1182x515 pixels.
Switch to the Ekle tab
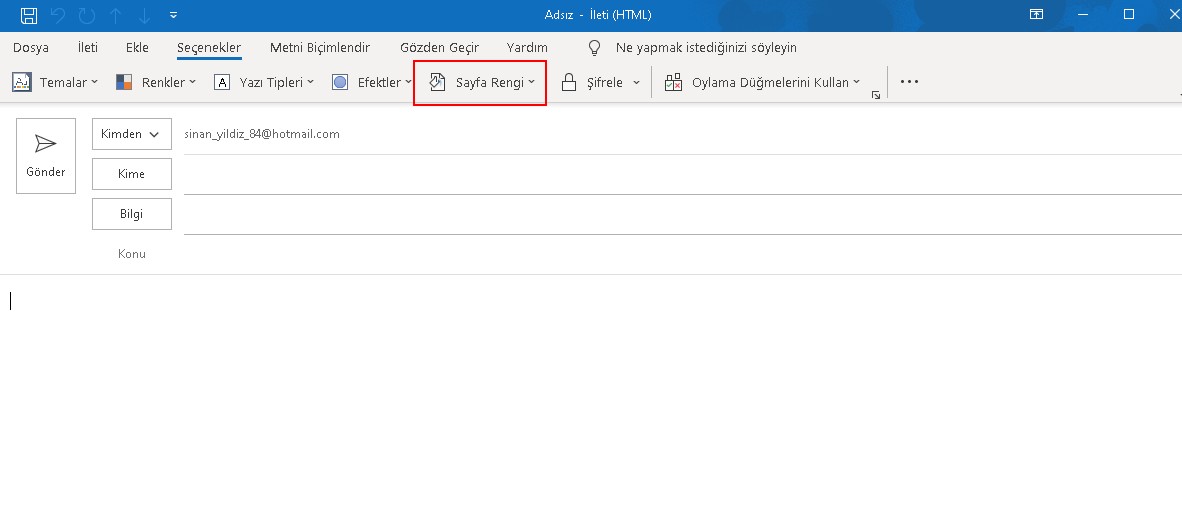coord(137,47)
